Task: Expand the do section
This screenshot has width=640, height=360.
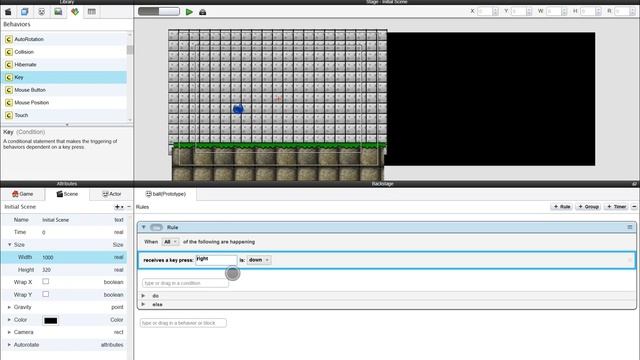Action: [x=143, y=296]
